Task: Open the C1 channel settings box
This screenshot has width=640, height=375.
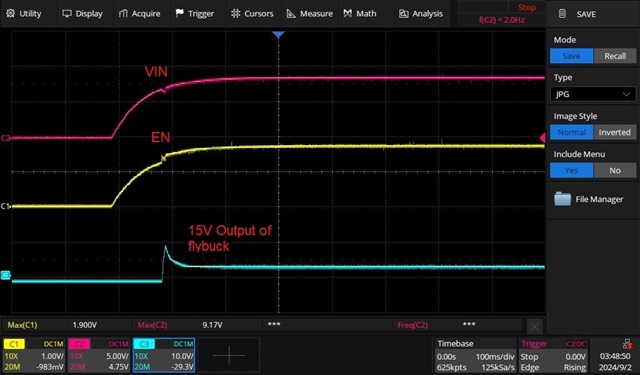Action: point(34,355)
